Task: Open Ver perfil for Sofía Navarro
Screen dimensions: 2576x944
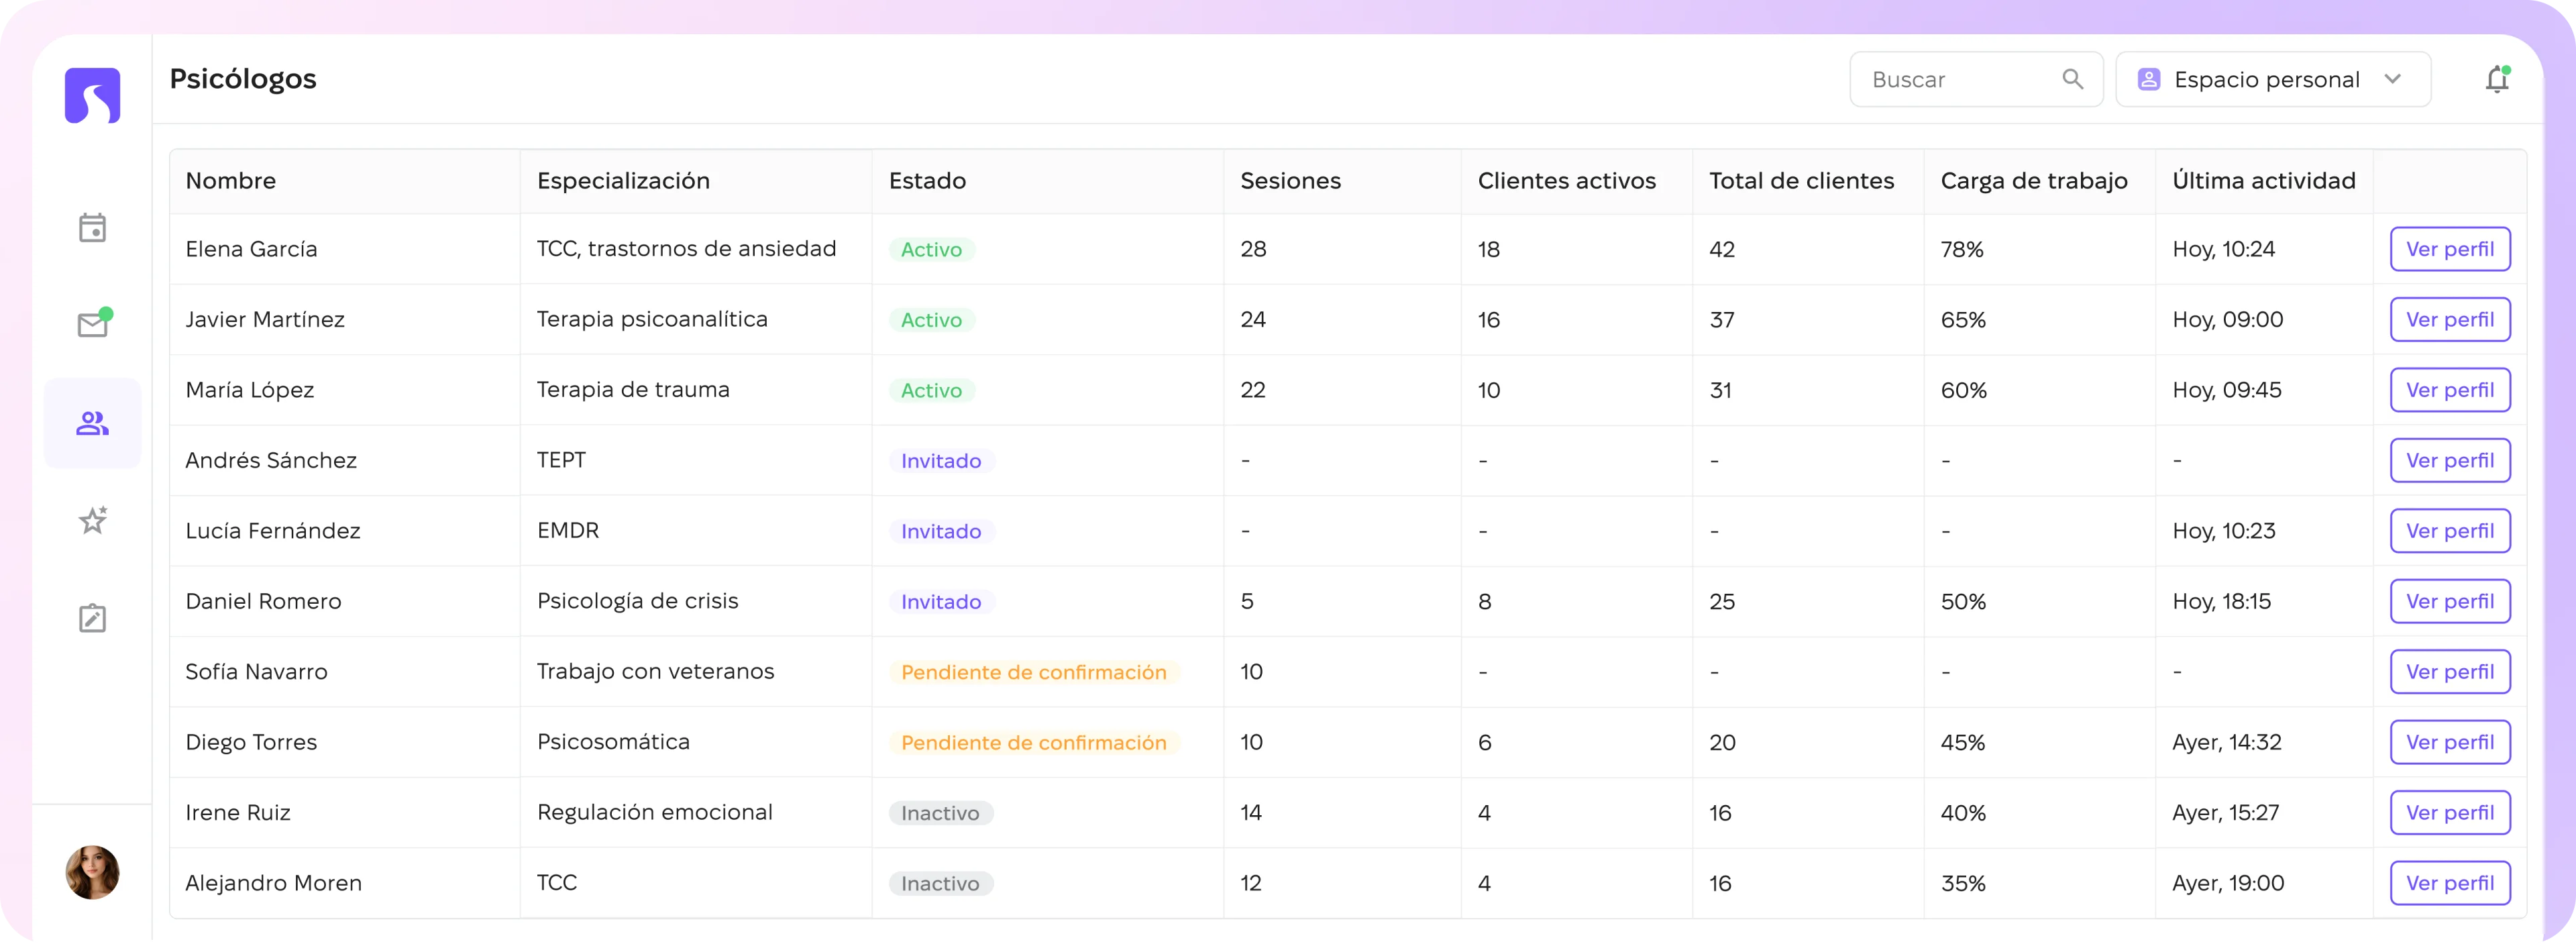Action: pos(2449,672)
